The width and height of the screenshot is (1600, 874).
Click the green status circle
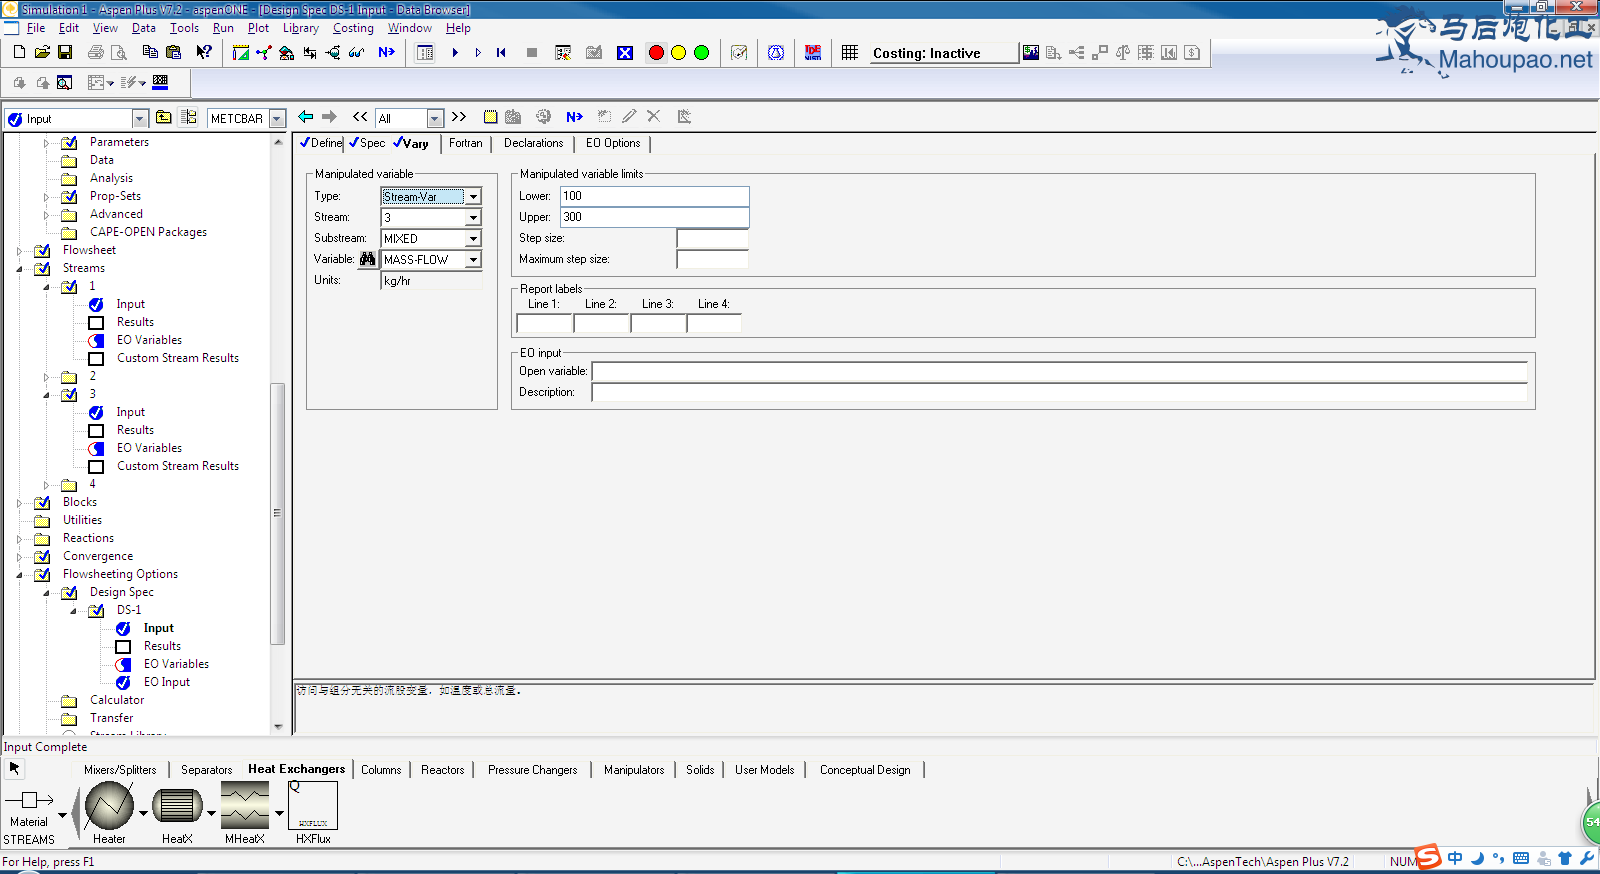tap(702, 52)
